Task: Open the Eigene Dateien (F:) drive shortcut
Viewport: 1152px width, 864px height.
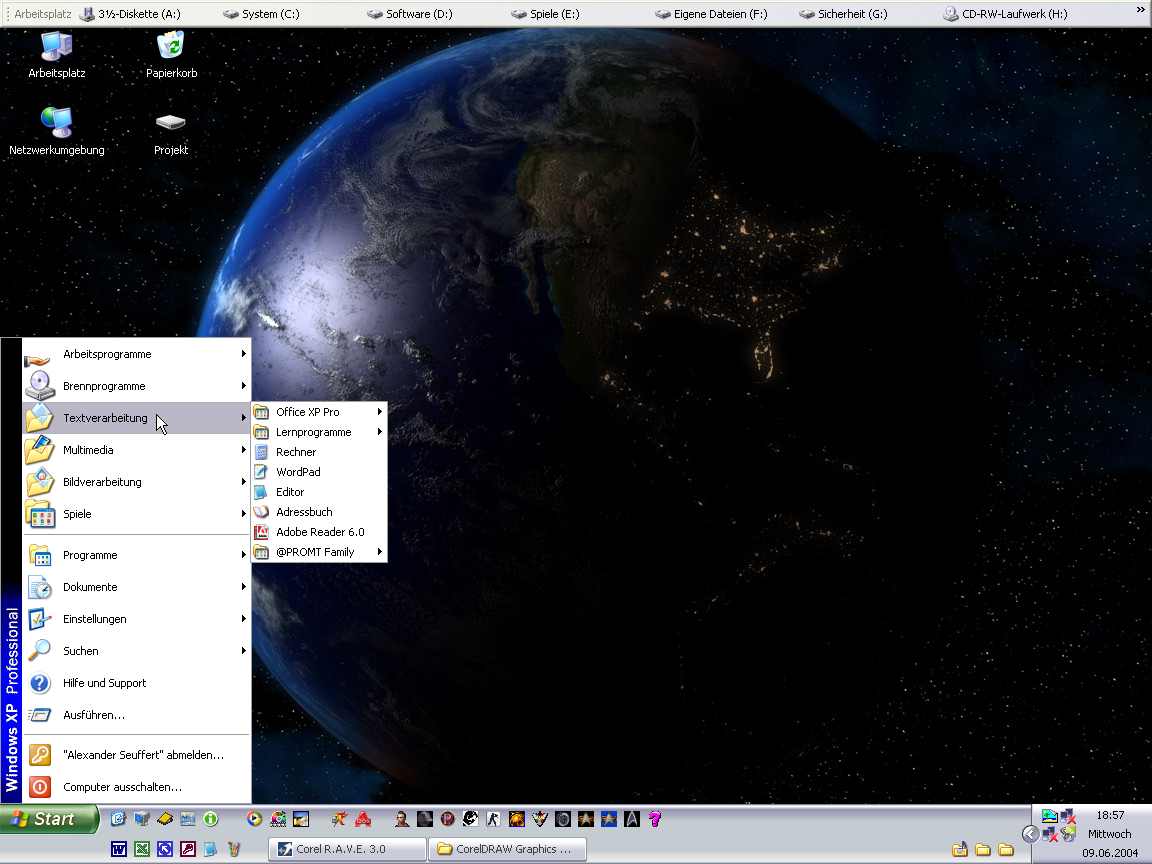Action: [x=711, y=14]
